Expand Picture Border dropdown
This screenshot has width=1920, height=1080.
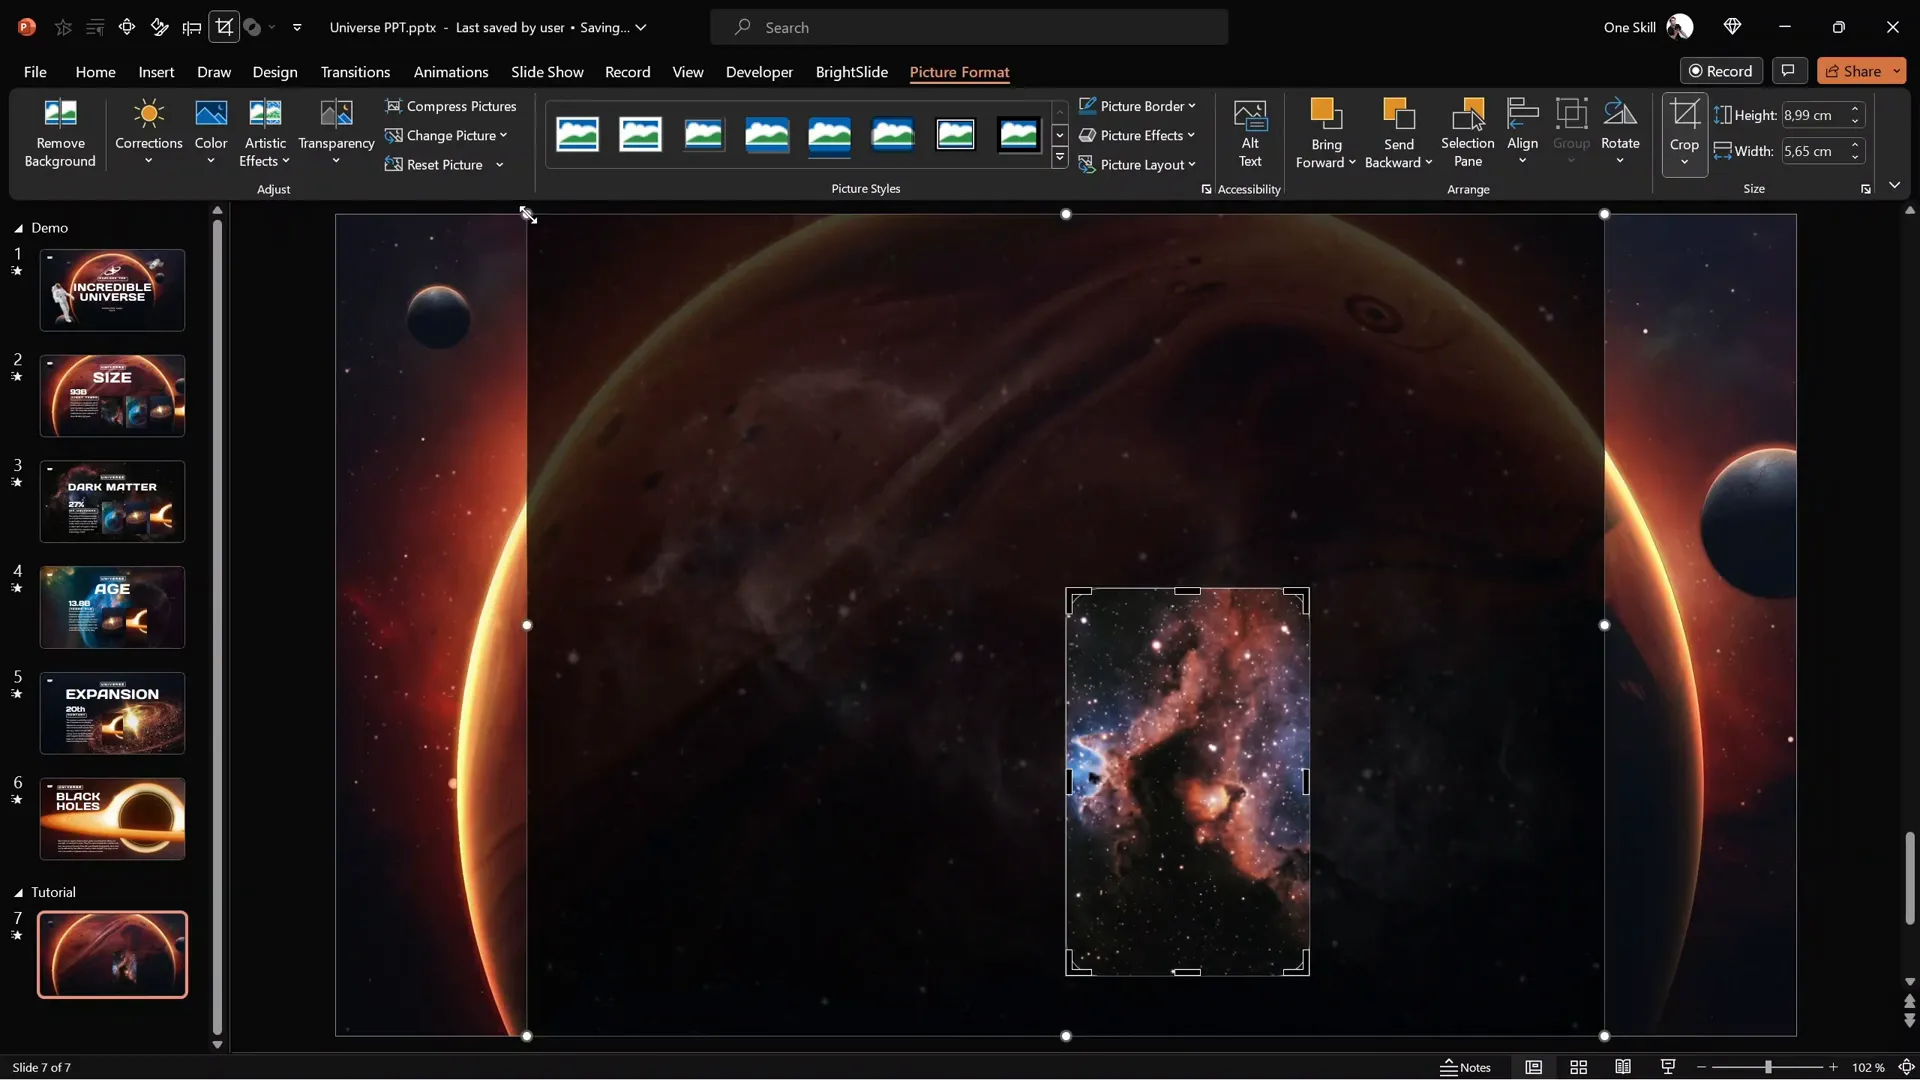tap(1192, 106)
